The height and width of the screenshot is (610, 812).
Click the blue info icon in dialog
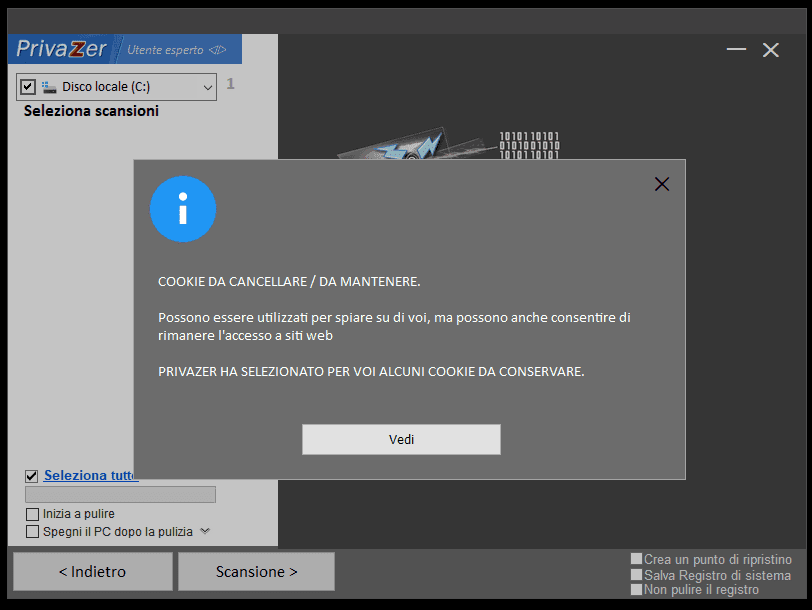pos(183,209)
